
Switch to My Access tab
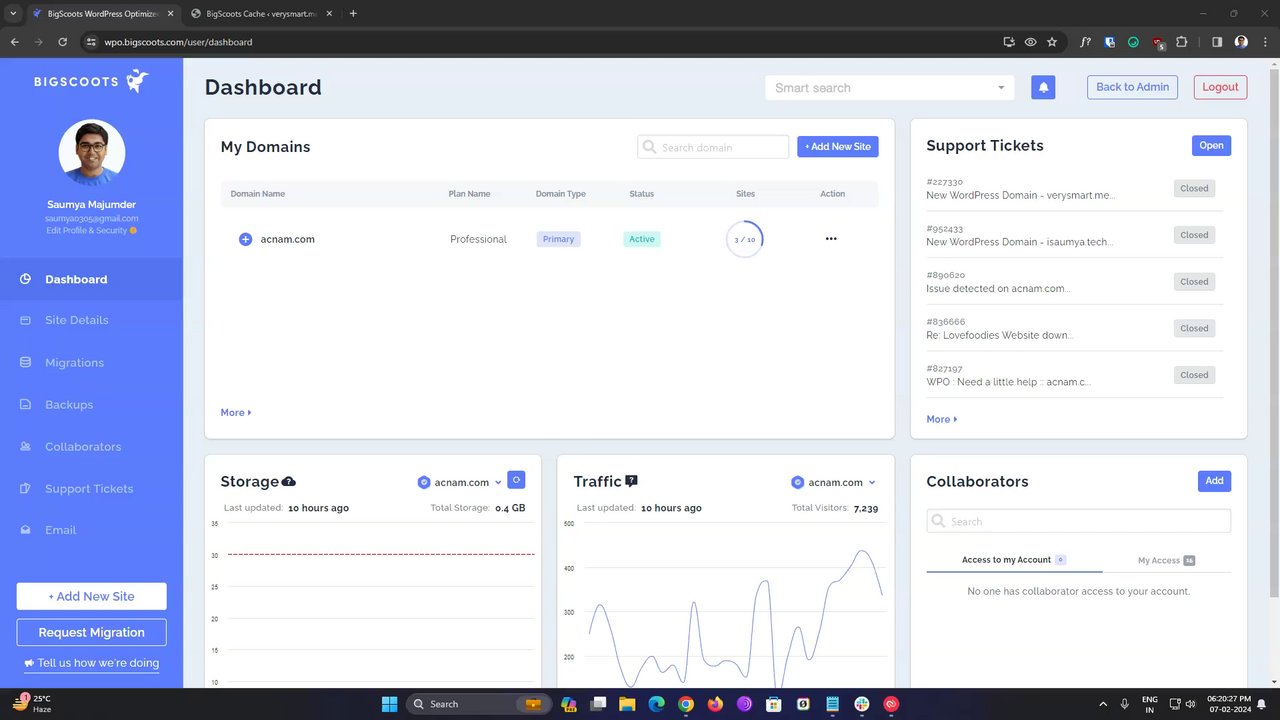point(1166,560)
